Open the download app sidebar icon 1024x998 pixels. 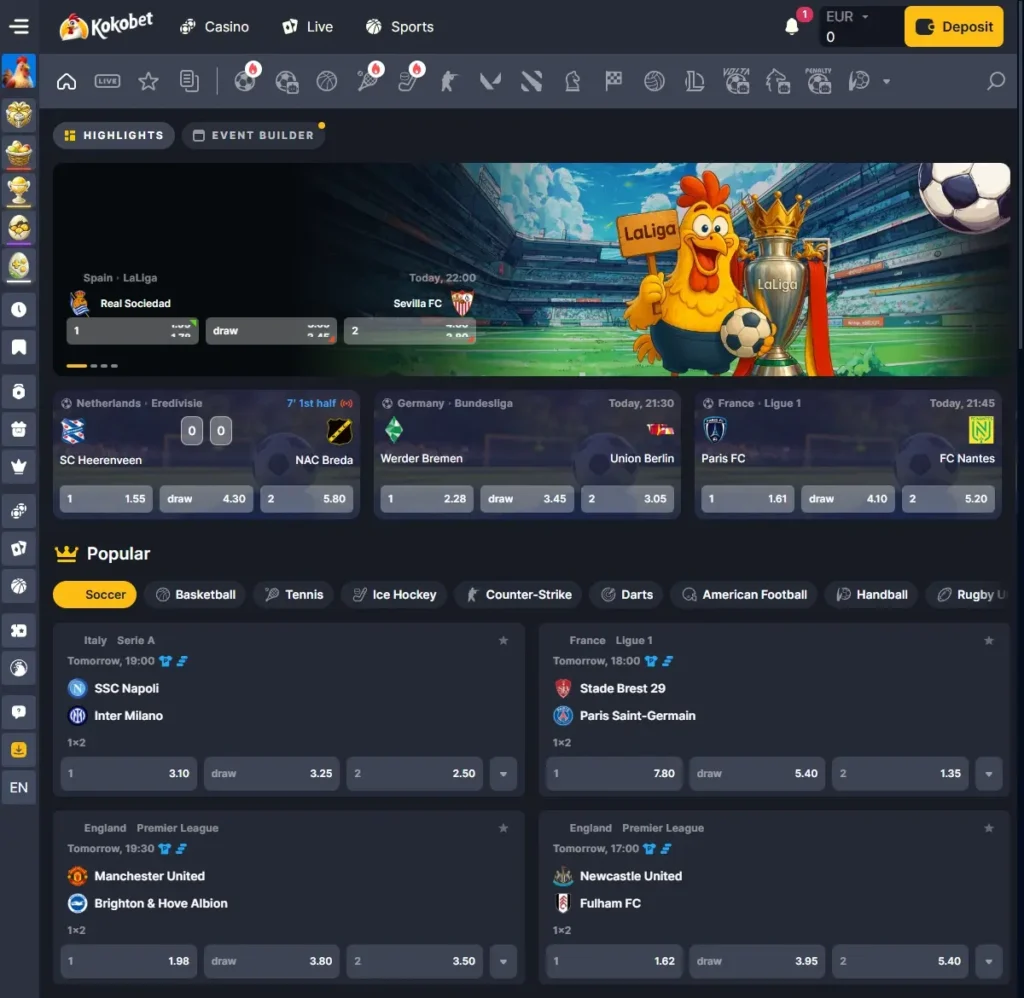click(x=18, y=750)
